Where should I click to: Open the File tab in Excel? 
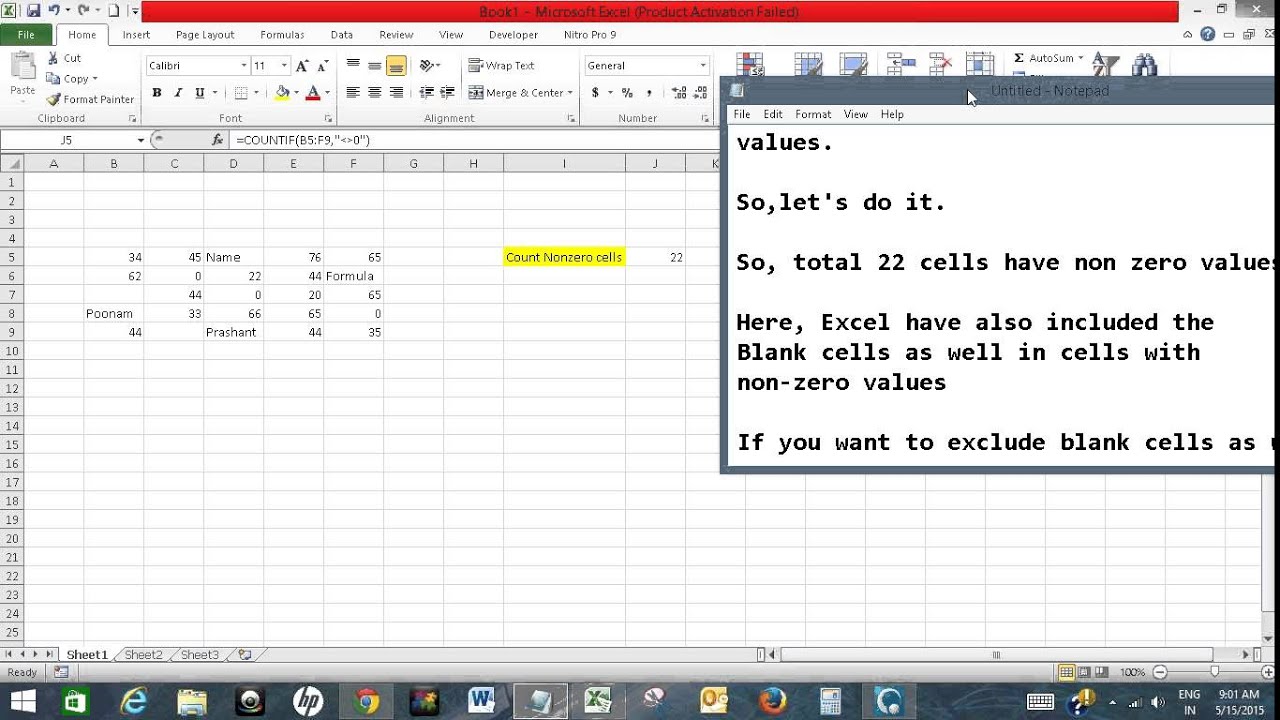26,34
